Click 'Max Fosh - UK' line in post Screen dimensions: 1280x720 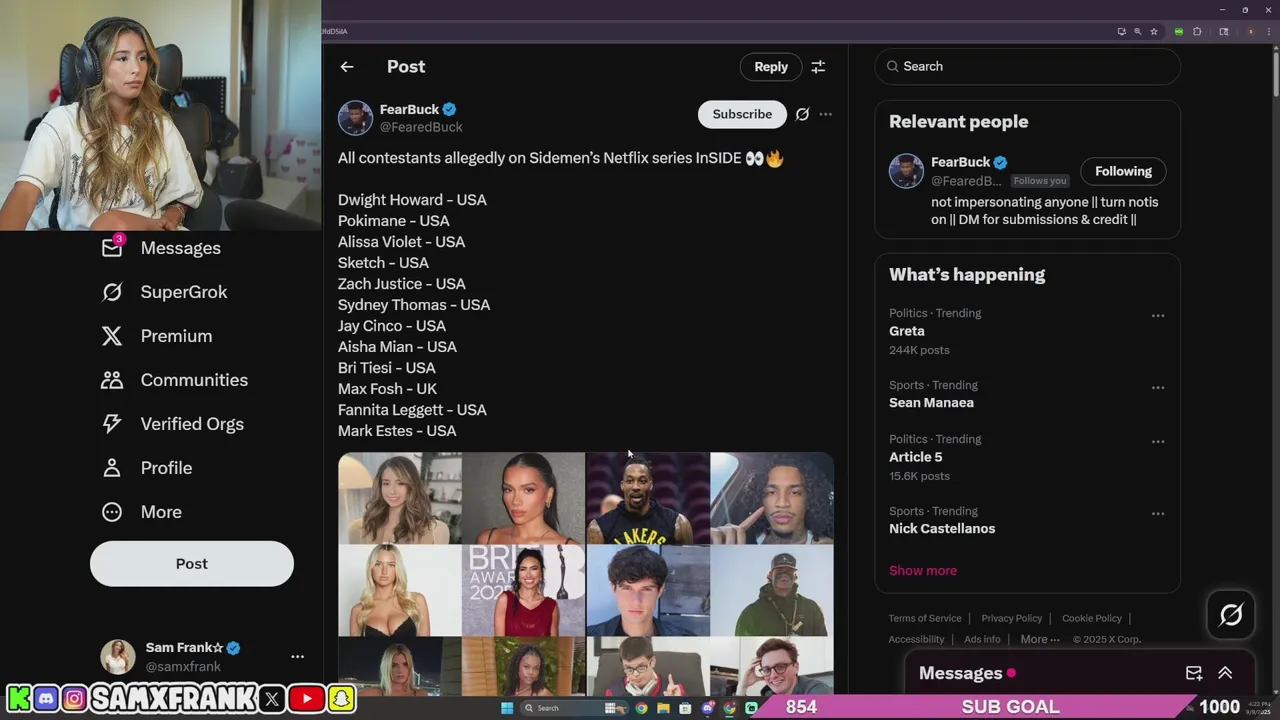(x=387, y=389)
